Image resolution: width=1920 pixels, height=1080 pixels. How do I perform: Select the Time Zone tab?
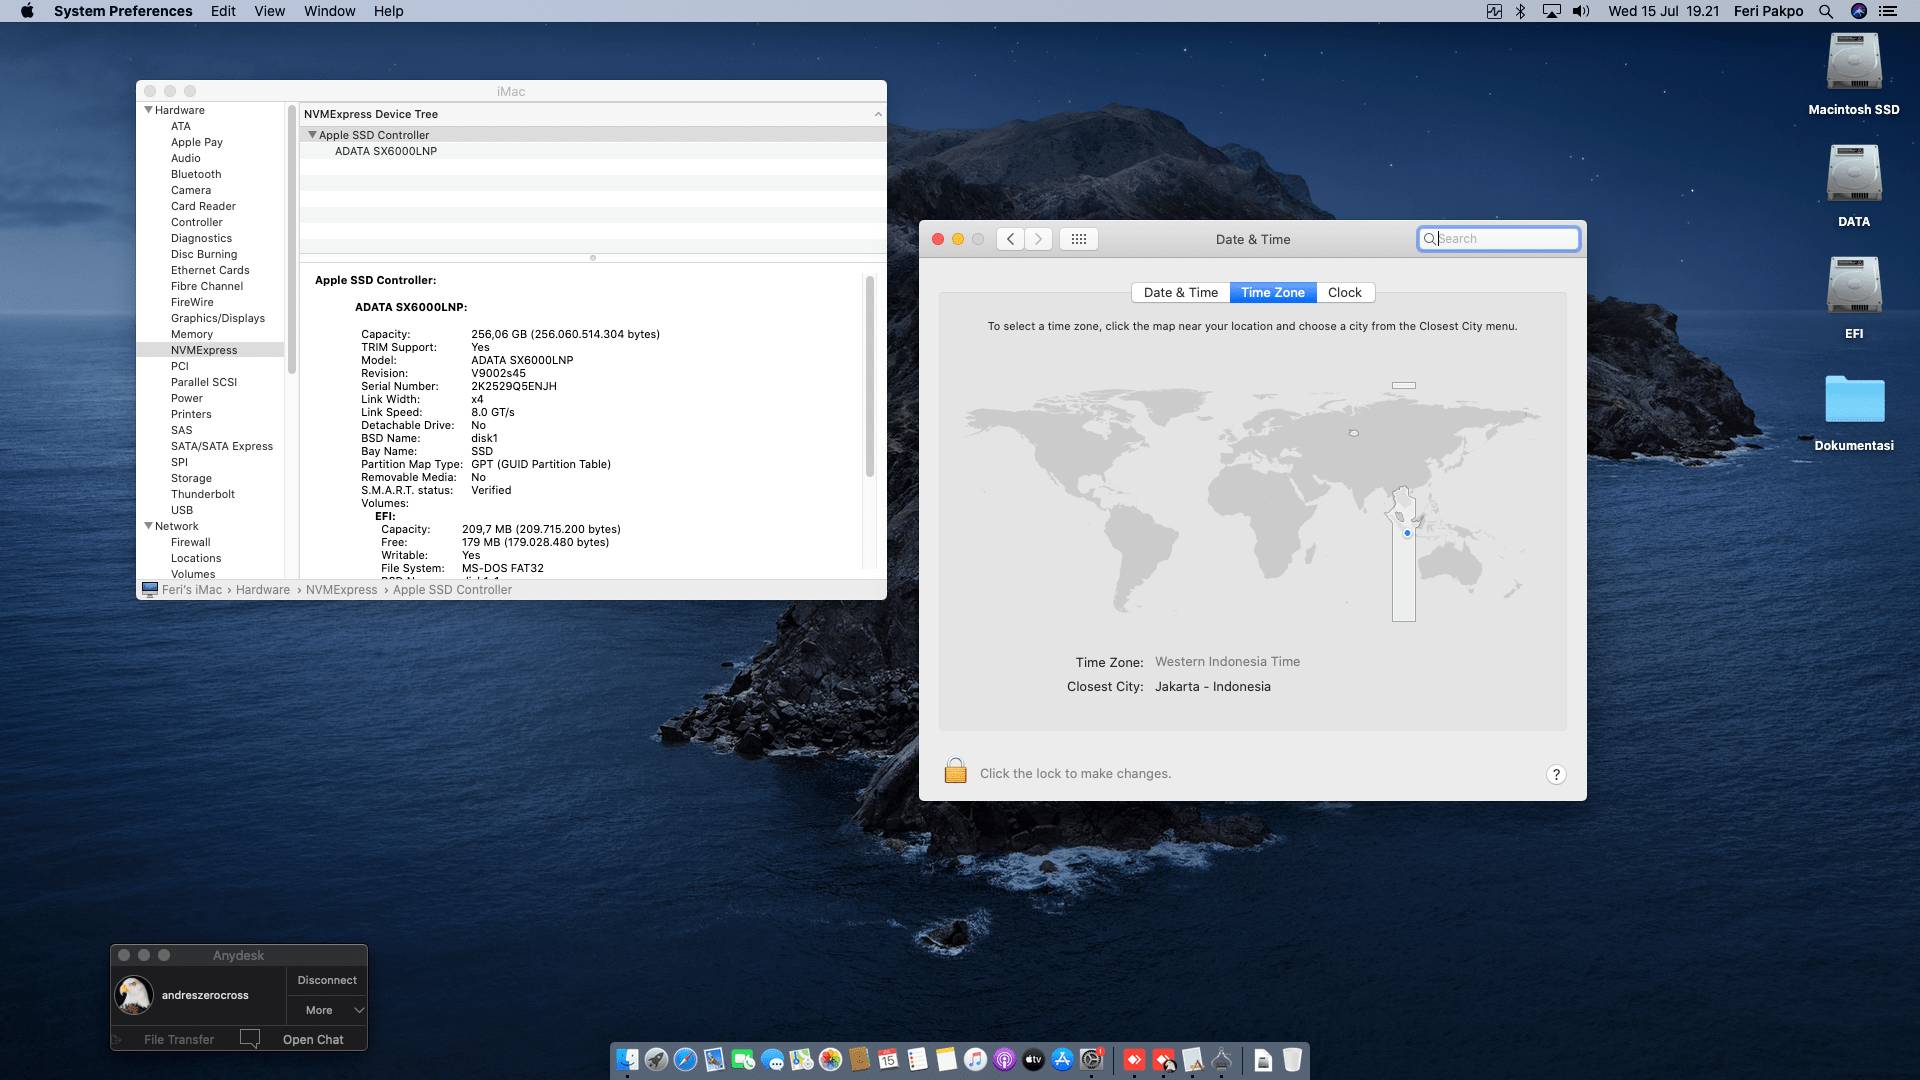1272,292
